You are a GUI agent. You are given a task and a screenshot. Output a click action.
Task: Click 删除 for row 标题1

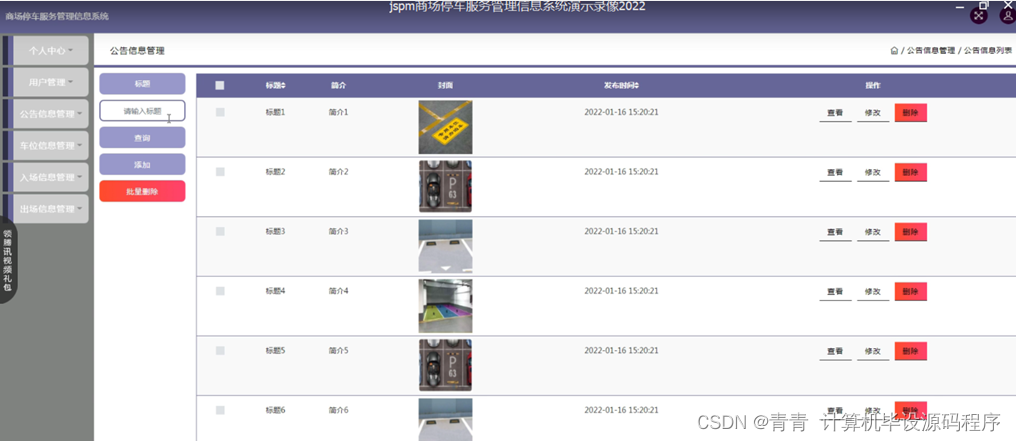[910, 113]
